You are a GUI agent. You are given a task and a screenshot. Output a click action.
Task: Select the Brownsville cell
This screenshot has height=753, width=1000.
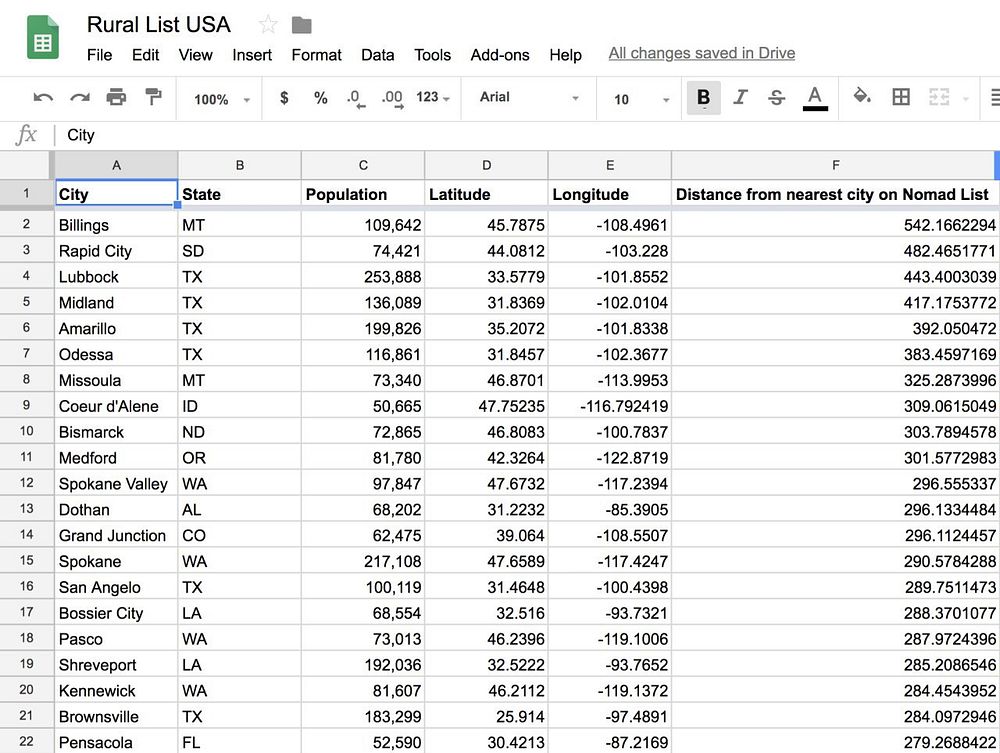[116, 717]
